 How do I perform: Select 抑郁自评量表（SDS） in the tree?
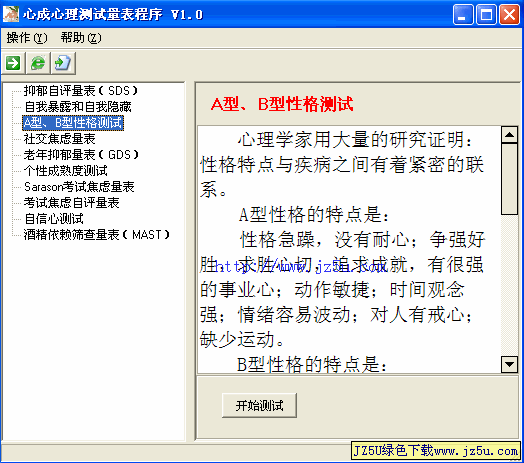coord(81,91)
